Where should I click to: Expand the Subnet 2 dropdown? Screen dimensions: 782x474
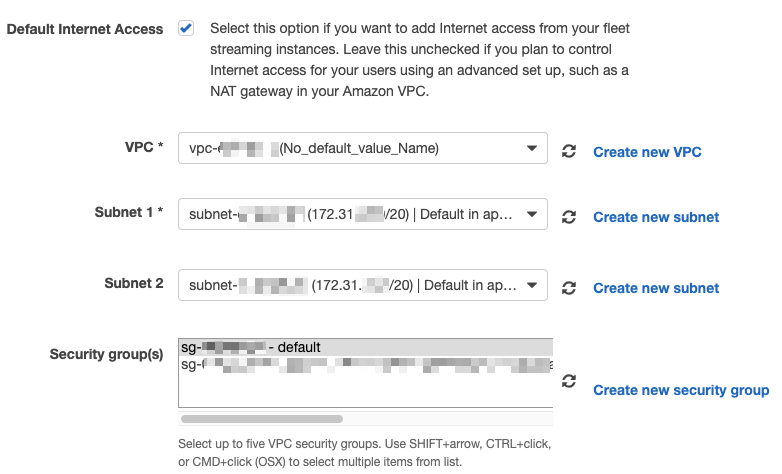pyautogui.click(x=363, y=285)
